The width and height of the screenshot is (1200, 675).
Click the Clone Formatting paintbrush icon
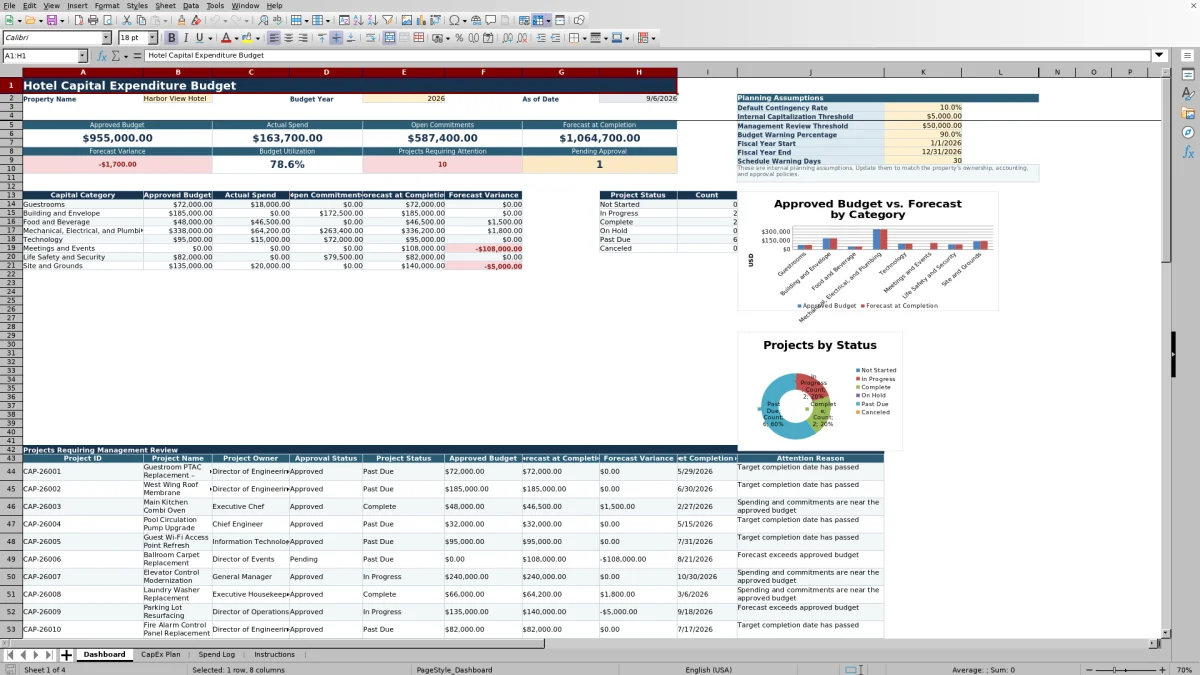[x=181, y=20]
